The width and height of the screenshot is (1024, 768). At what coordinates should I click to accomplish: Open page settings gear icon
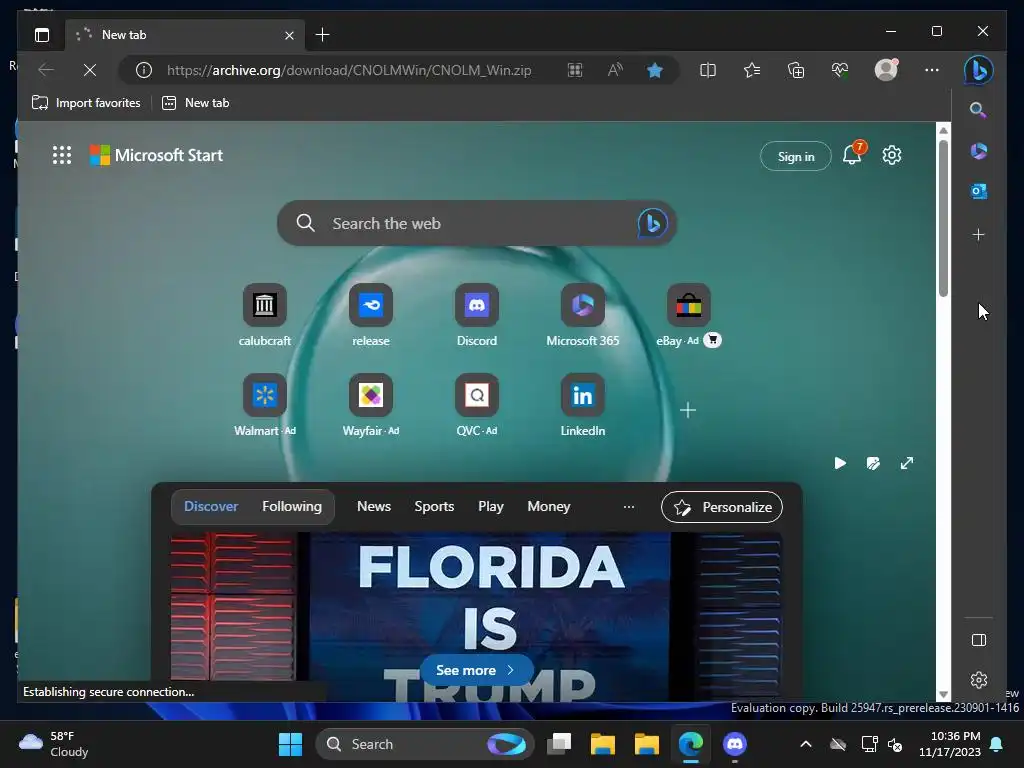click(x=891, y=155)
